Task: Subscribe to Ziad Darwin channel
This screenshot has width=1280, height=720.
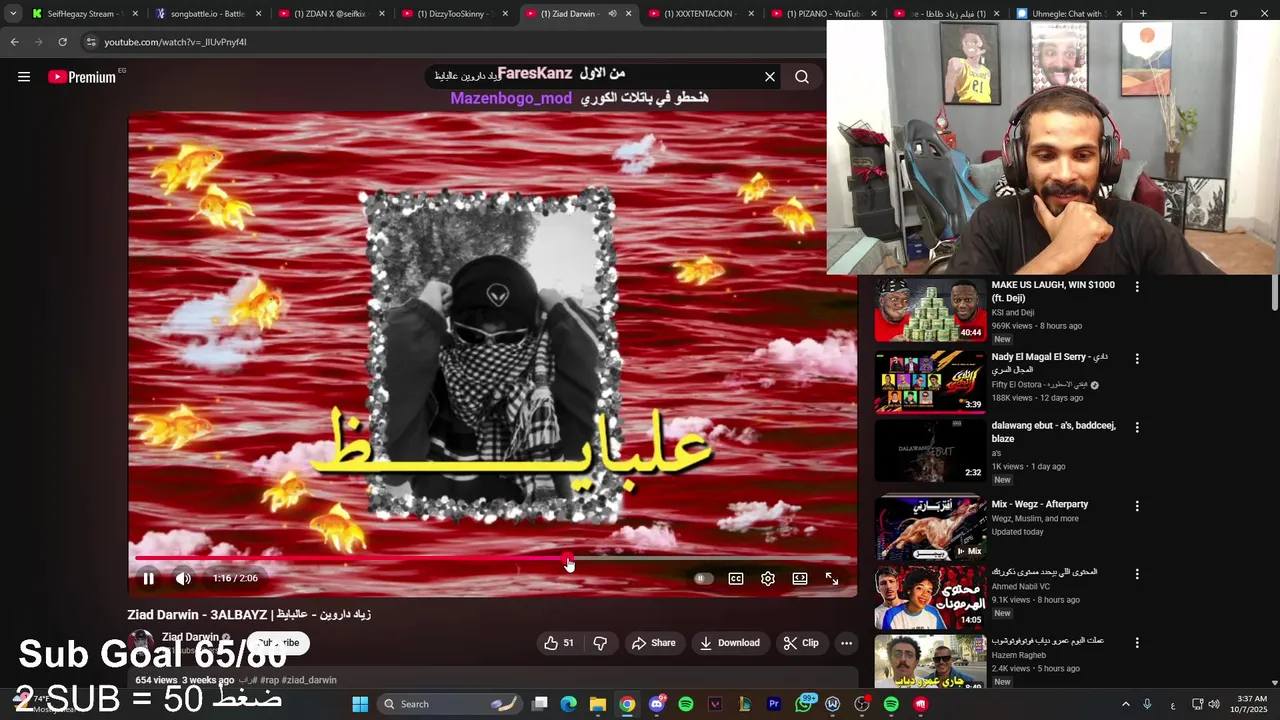Action: pyautogui.click(x=279, y=643)
